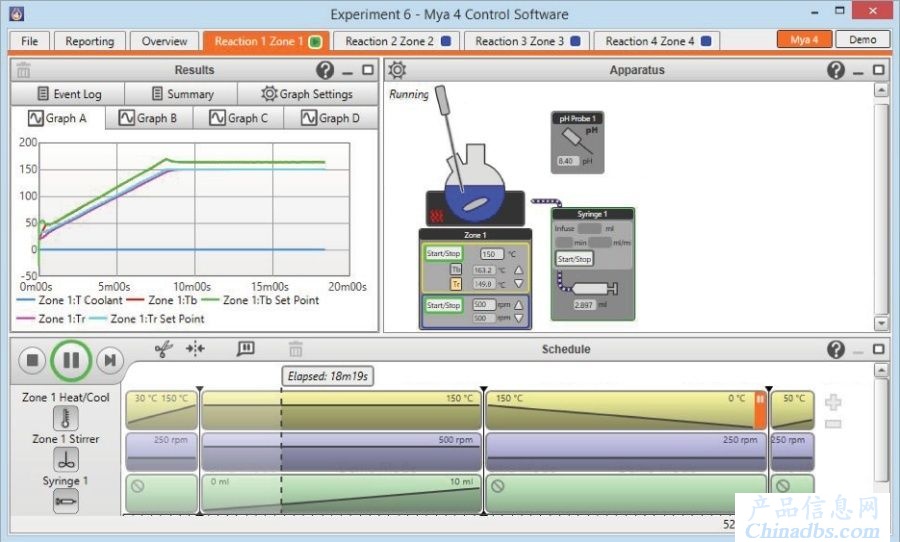Click the Demo button
This screenshot has width=900, height=542.
click(x=863, y=40)
